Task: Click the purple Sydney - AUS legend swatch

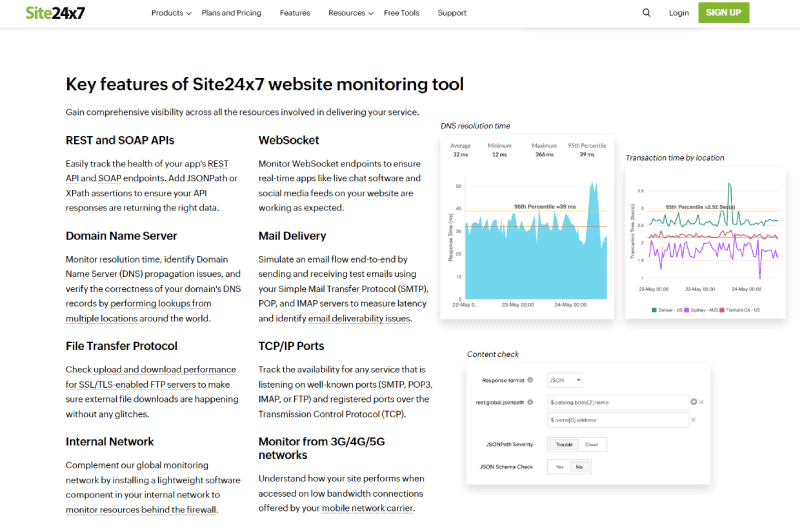Action: click(687, 310)
